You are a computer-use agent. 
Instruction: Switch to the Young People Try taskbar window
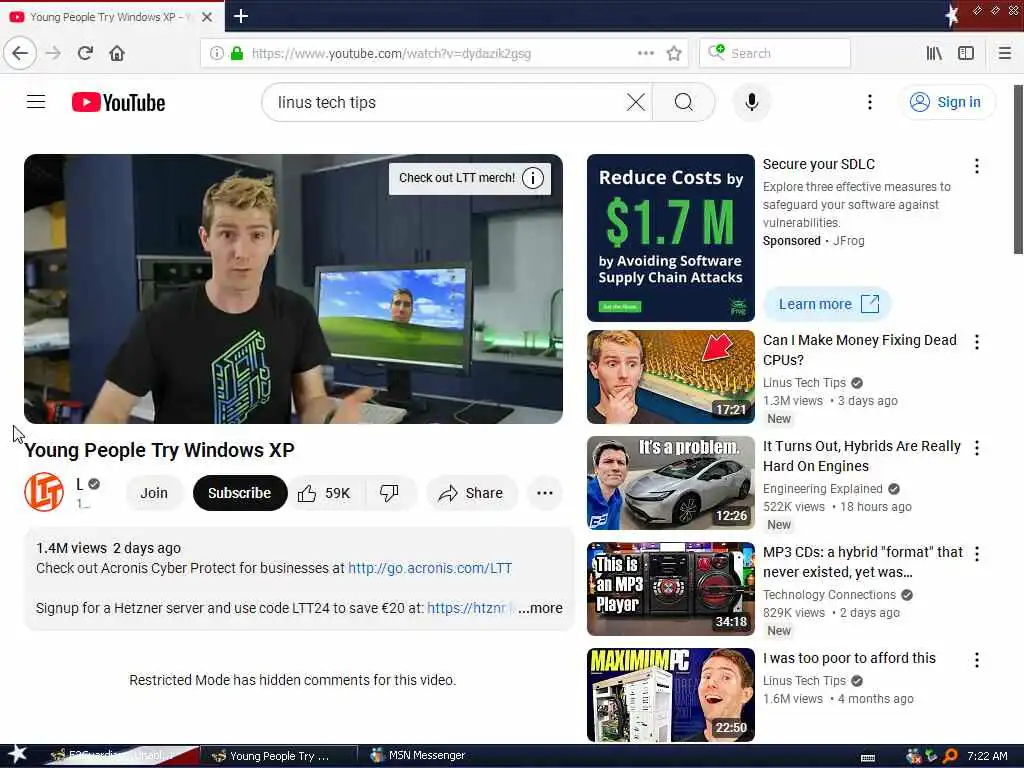coord(279,756)
